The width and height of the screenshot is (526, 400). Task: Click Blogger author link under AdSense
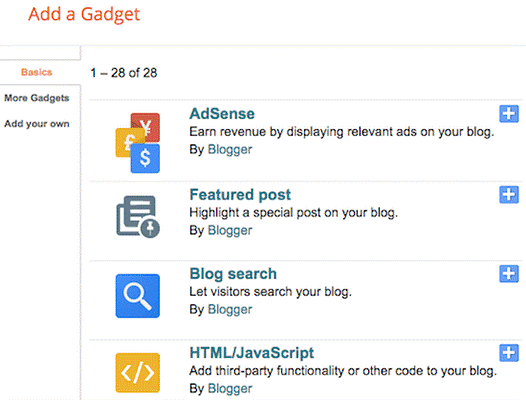[x=230, y=150]
